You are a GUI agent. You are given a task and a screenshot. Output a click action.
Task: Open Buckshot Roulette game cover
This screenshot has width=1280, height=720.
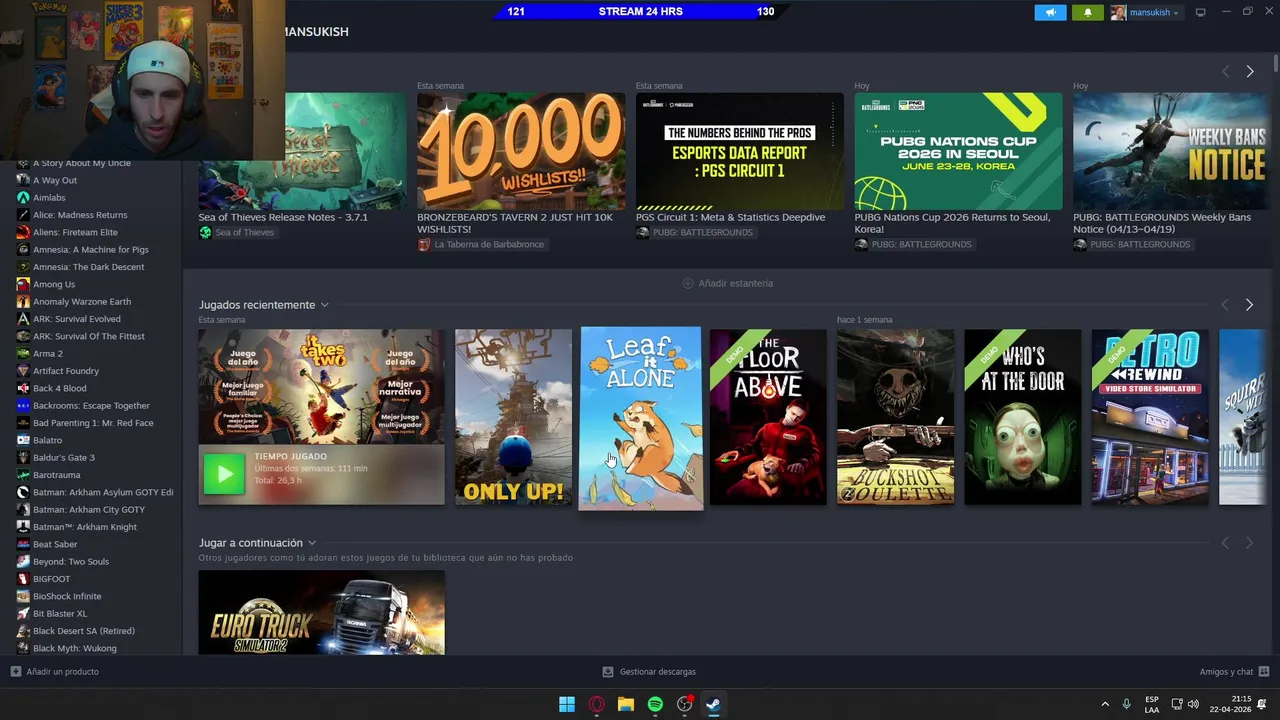click(895, 417)
